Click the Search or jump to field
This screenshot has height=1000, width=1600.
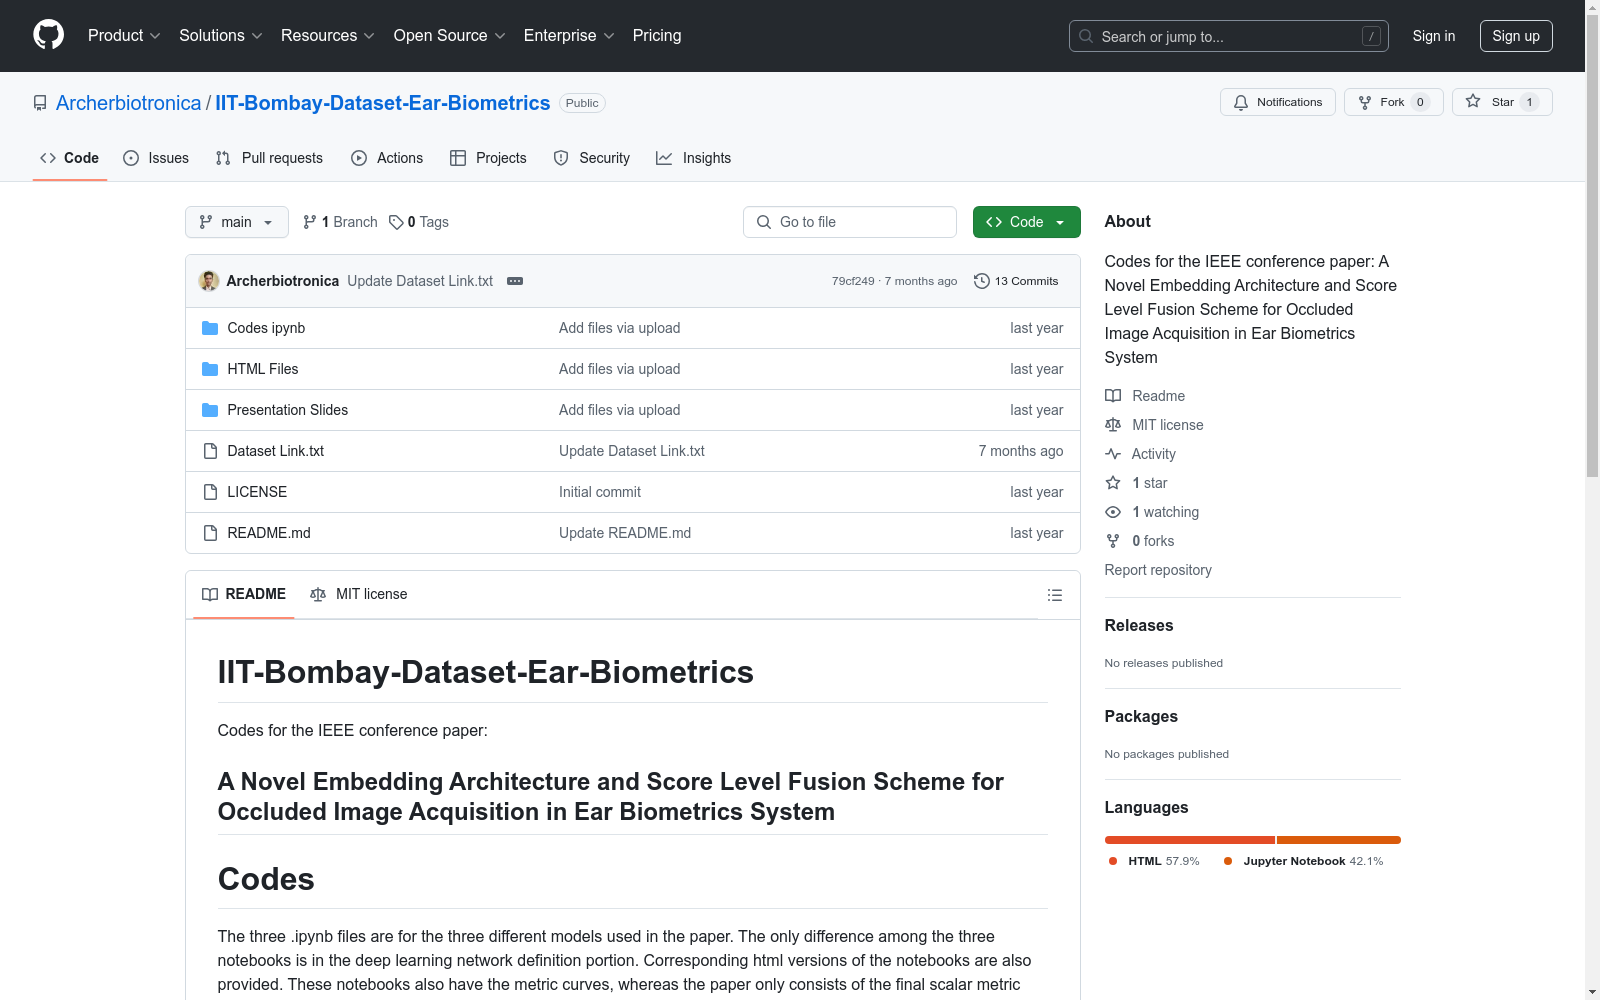click(1229, 36)
